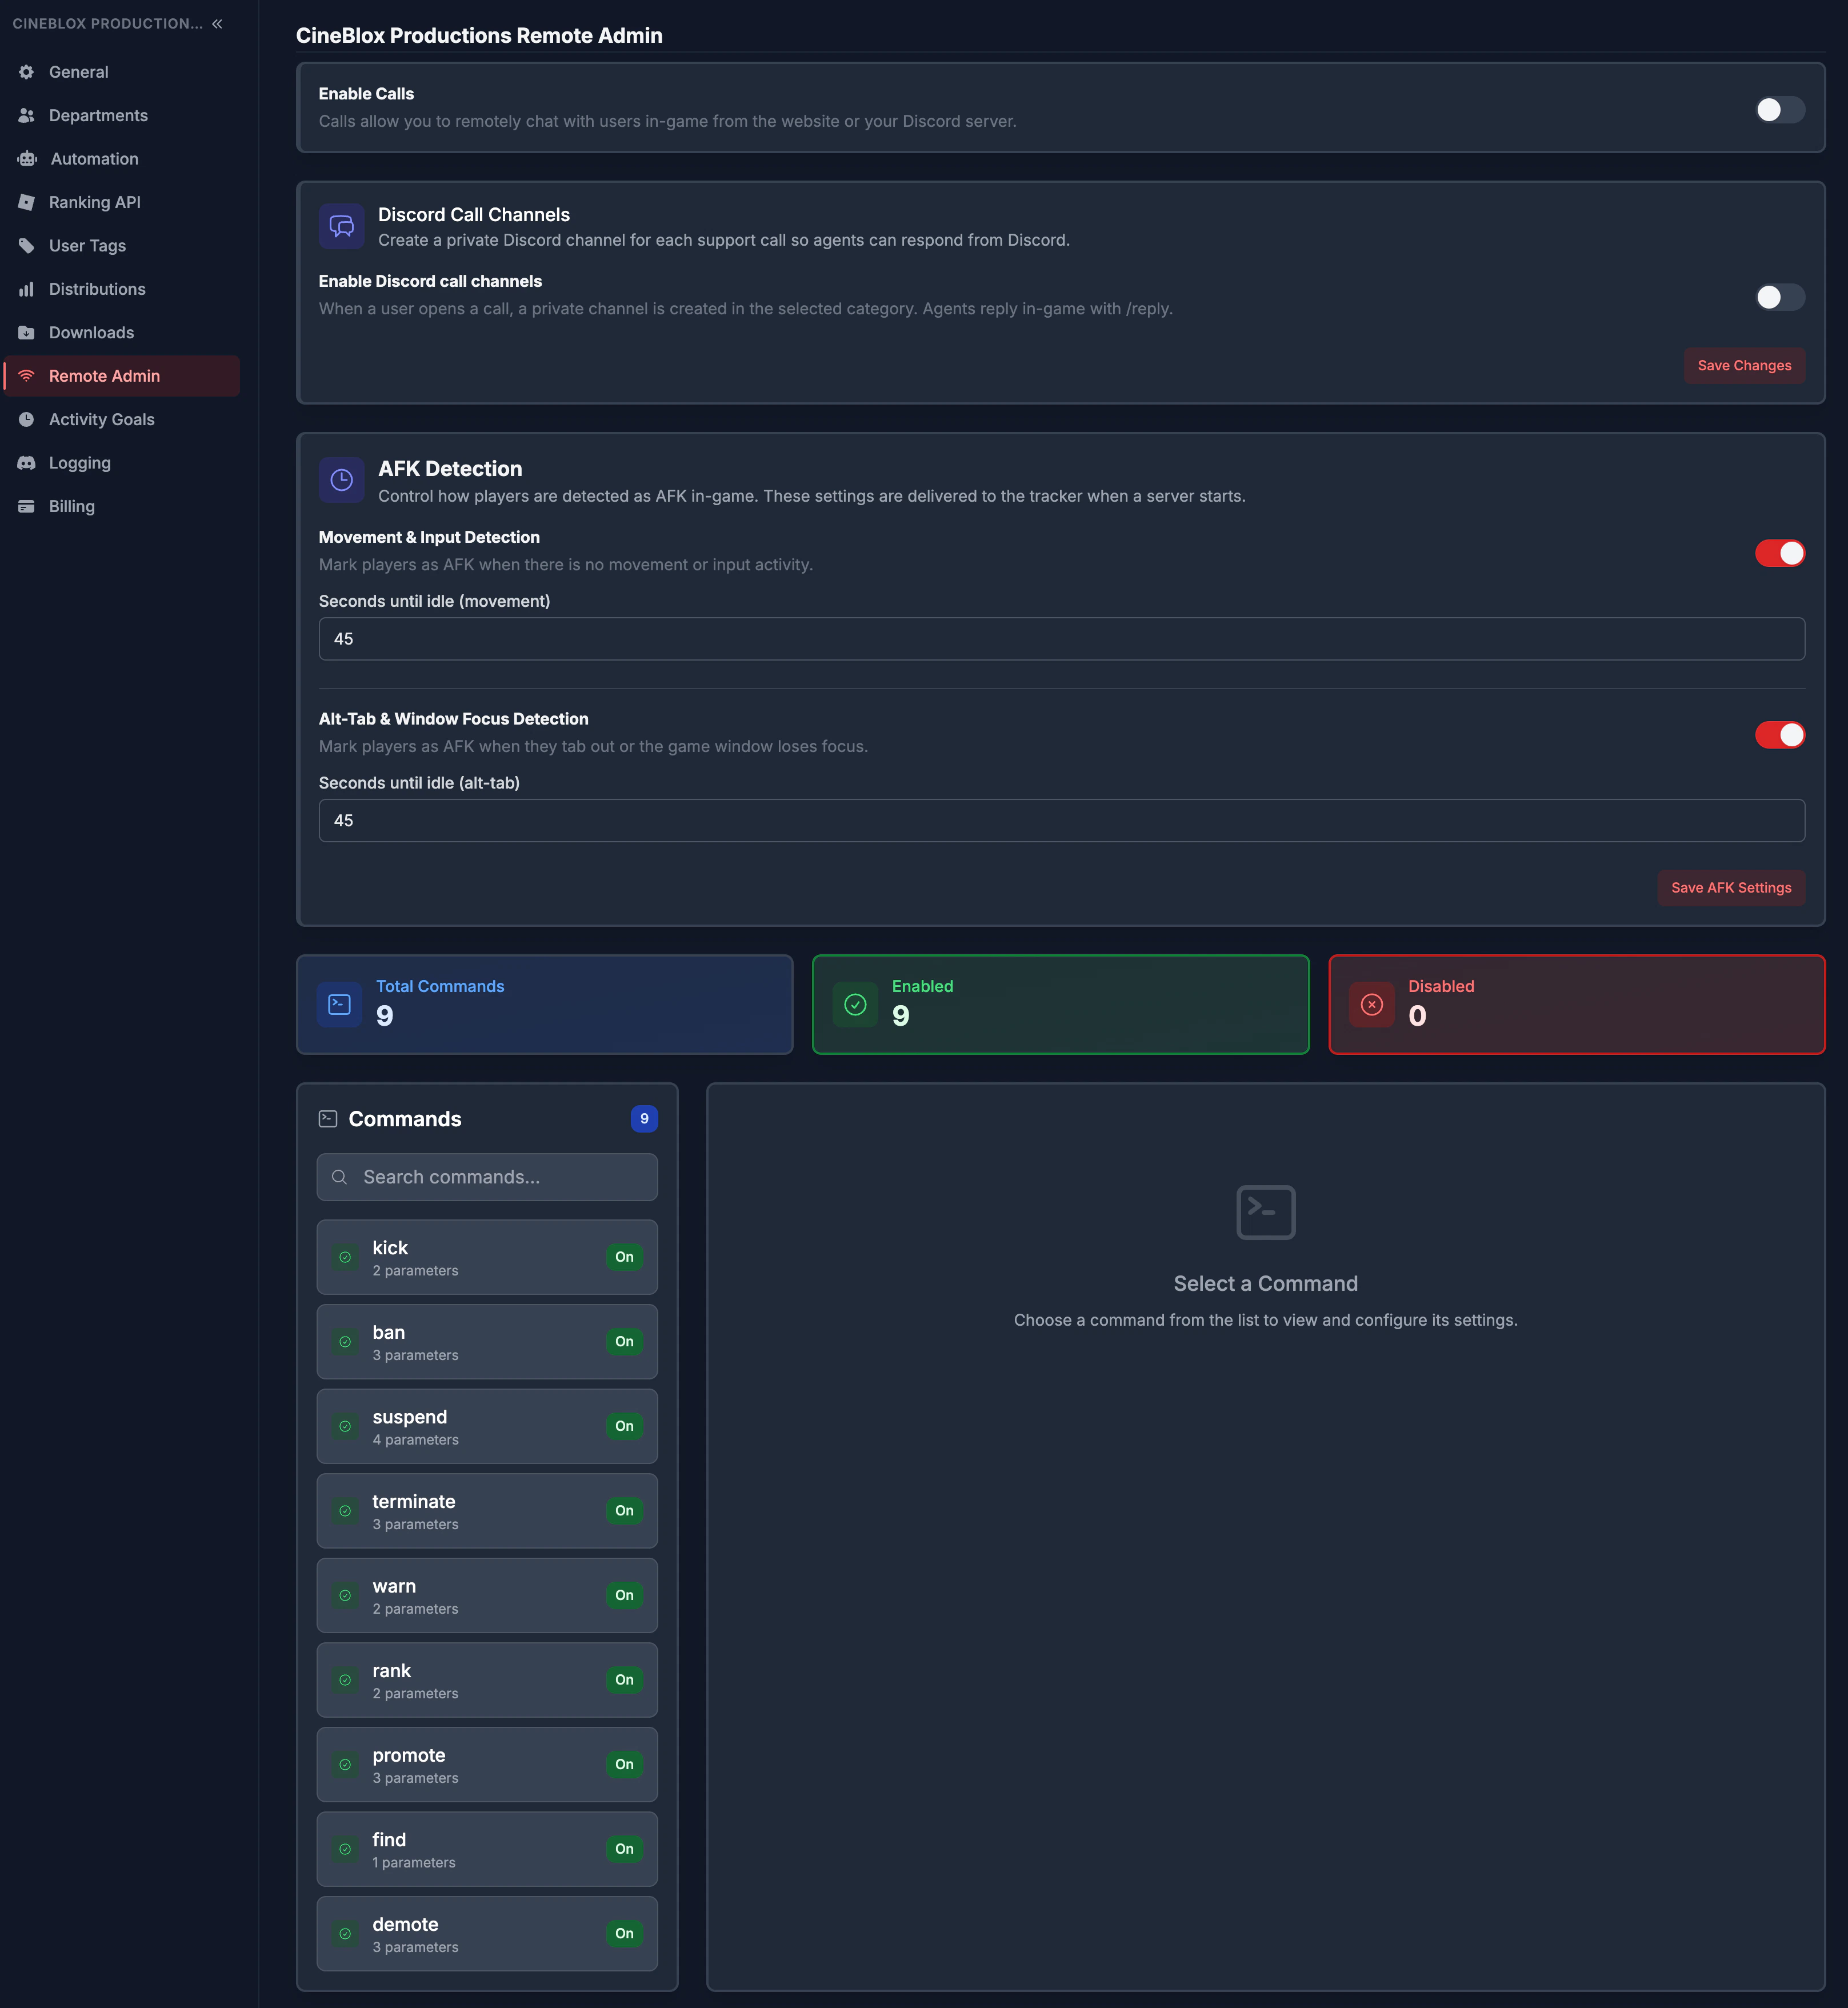Disable Alt-Tab & Window Focus Detection toggle
Screen dimensions: 1848x2008
1780,735
